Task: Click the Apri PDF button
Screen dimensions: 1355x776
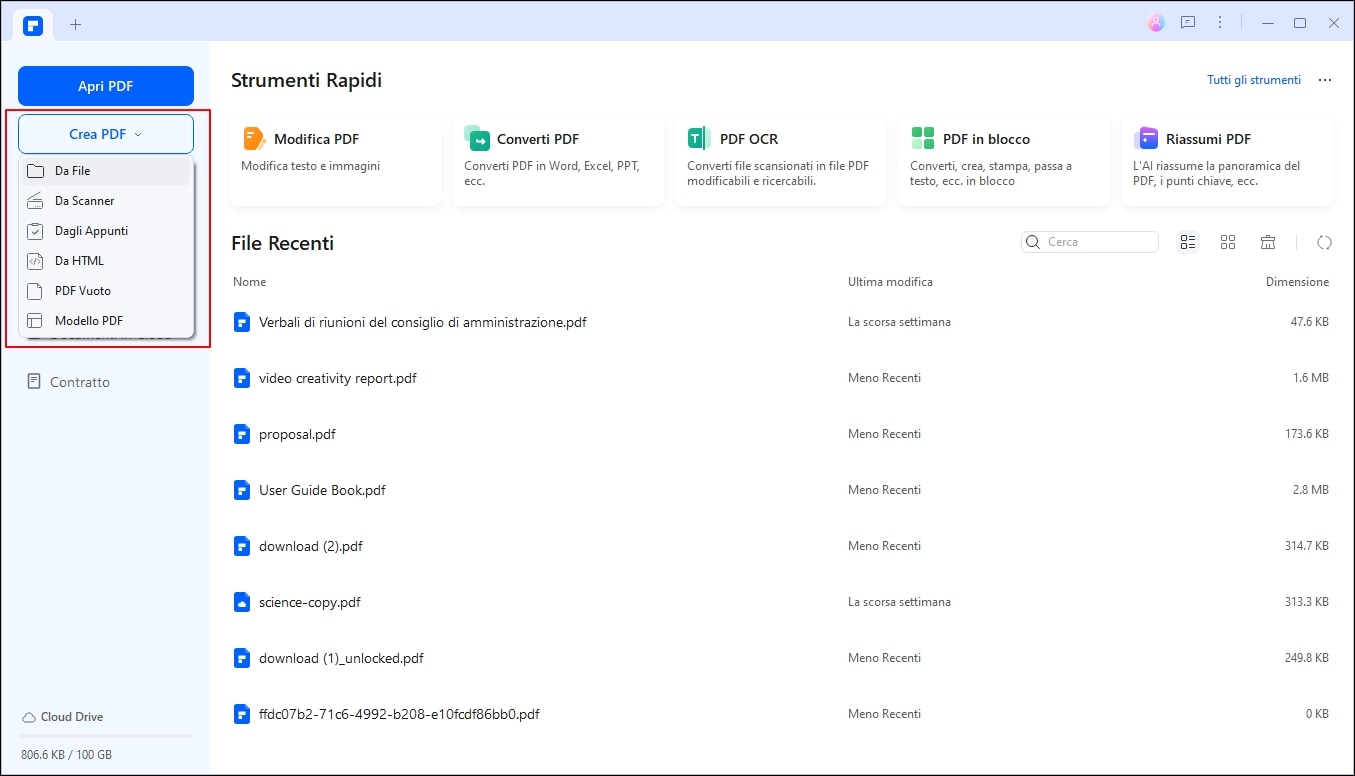Action: 106,86
